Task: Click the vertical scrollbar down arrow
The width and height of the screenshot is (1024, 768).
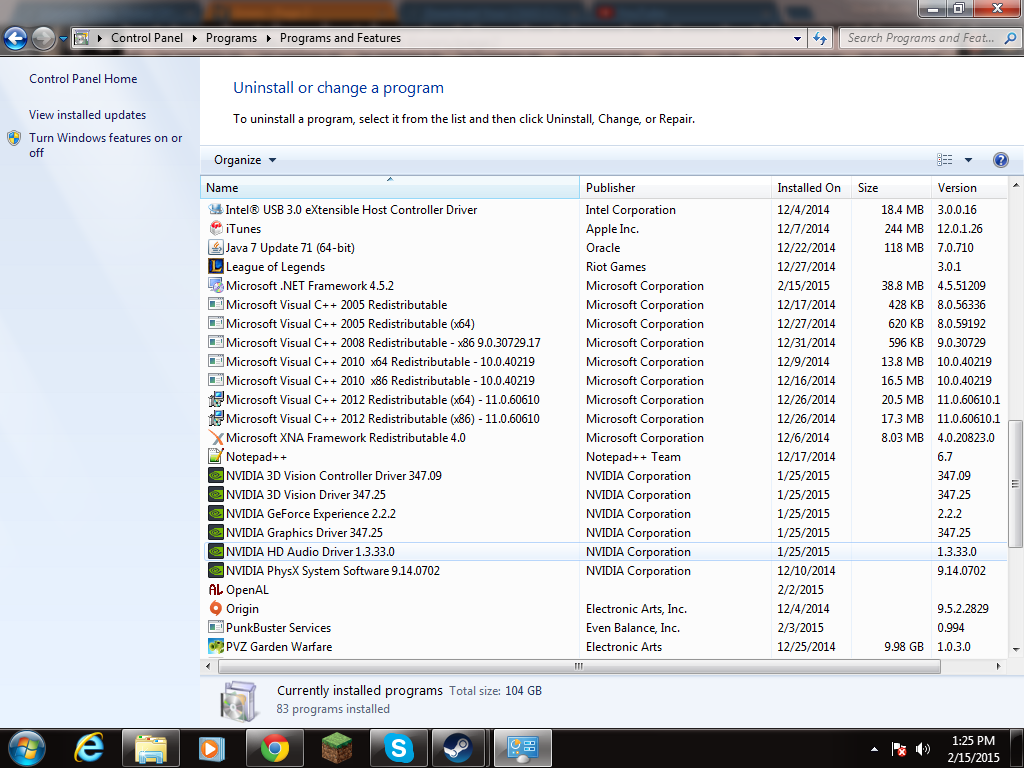Action: click(1016, 649)
